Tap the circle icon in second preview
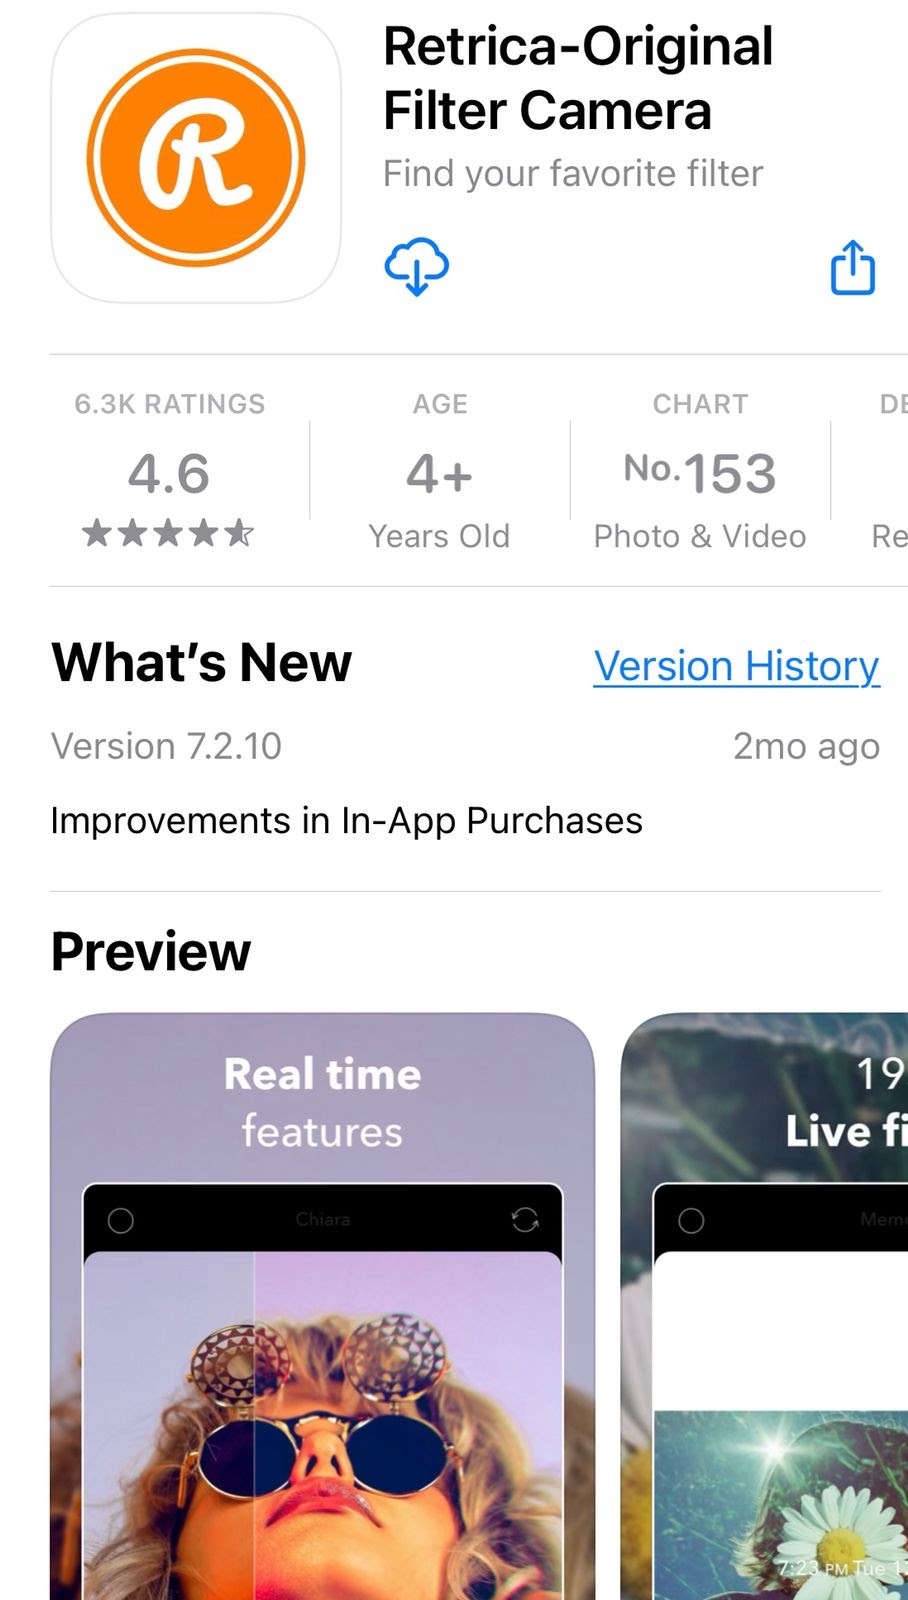Image resolution: width=908 pixels, height=1600 pixels. 691,1220
